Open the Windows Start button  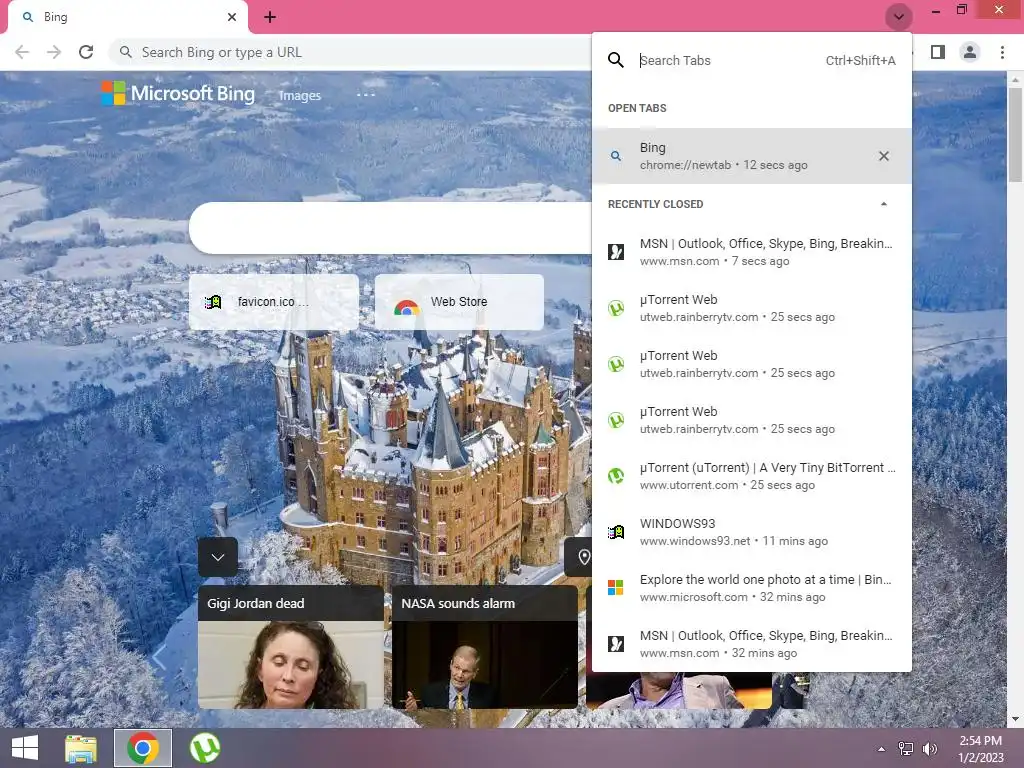click(25, 748)
